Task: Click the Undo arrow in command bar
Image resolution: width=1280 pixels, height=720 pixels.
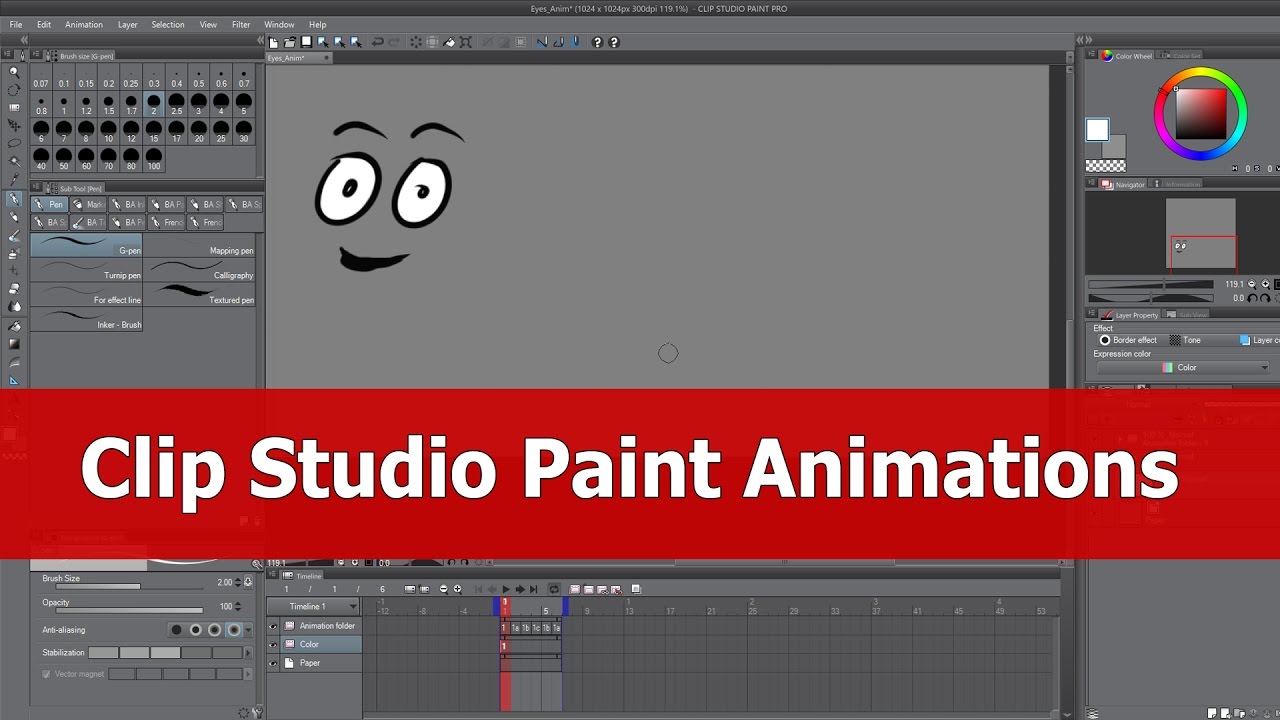Action: tap(377, 42)
